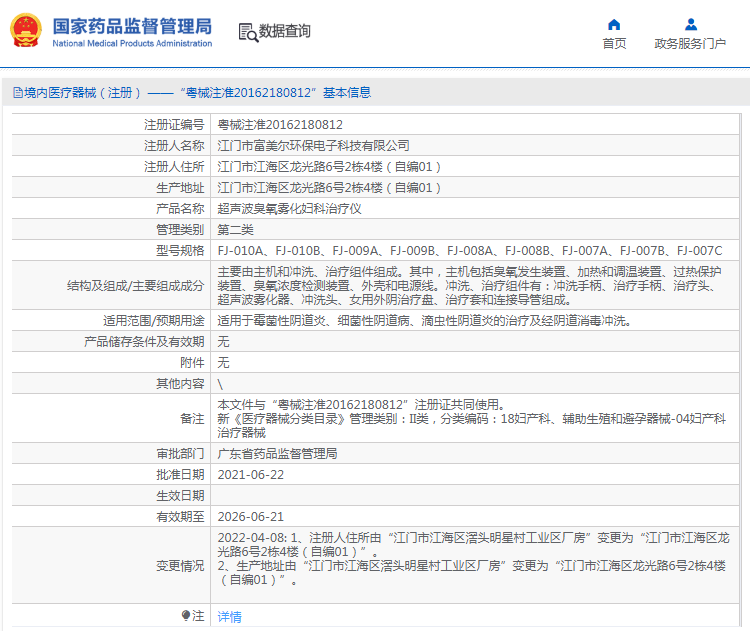
Task: Open 政务服务门户 portal link
Action: click(x=690, y=44)
